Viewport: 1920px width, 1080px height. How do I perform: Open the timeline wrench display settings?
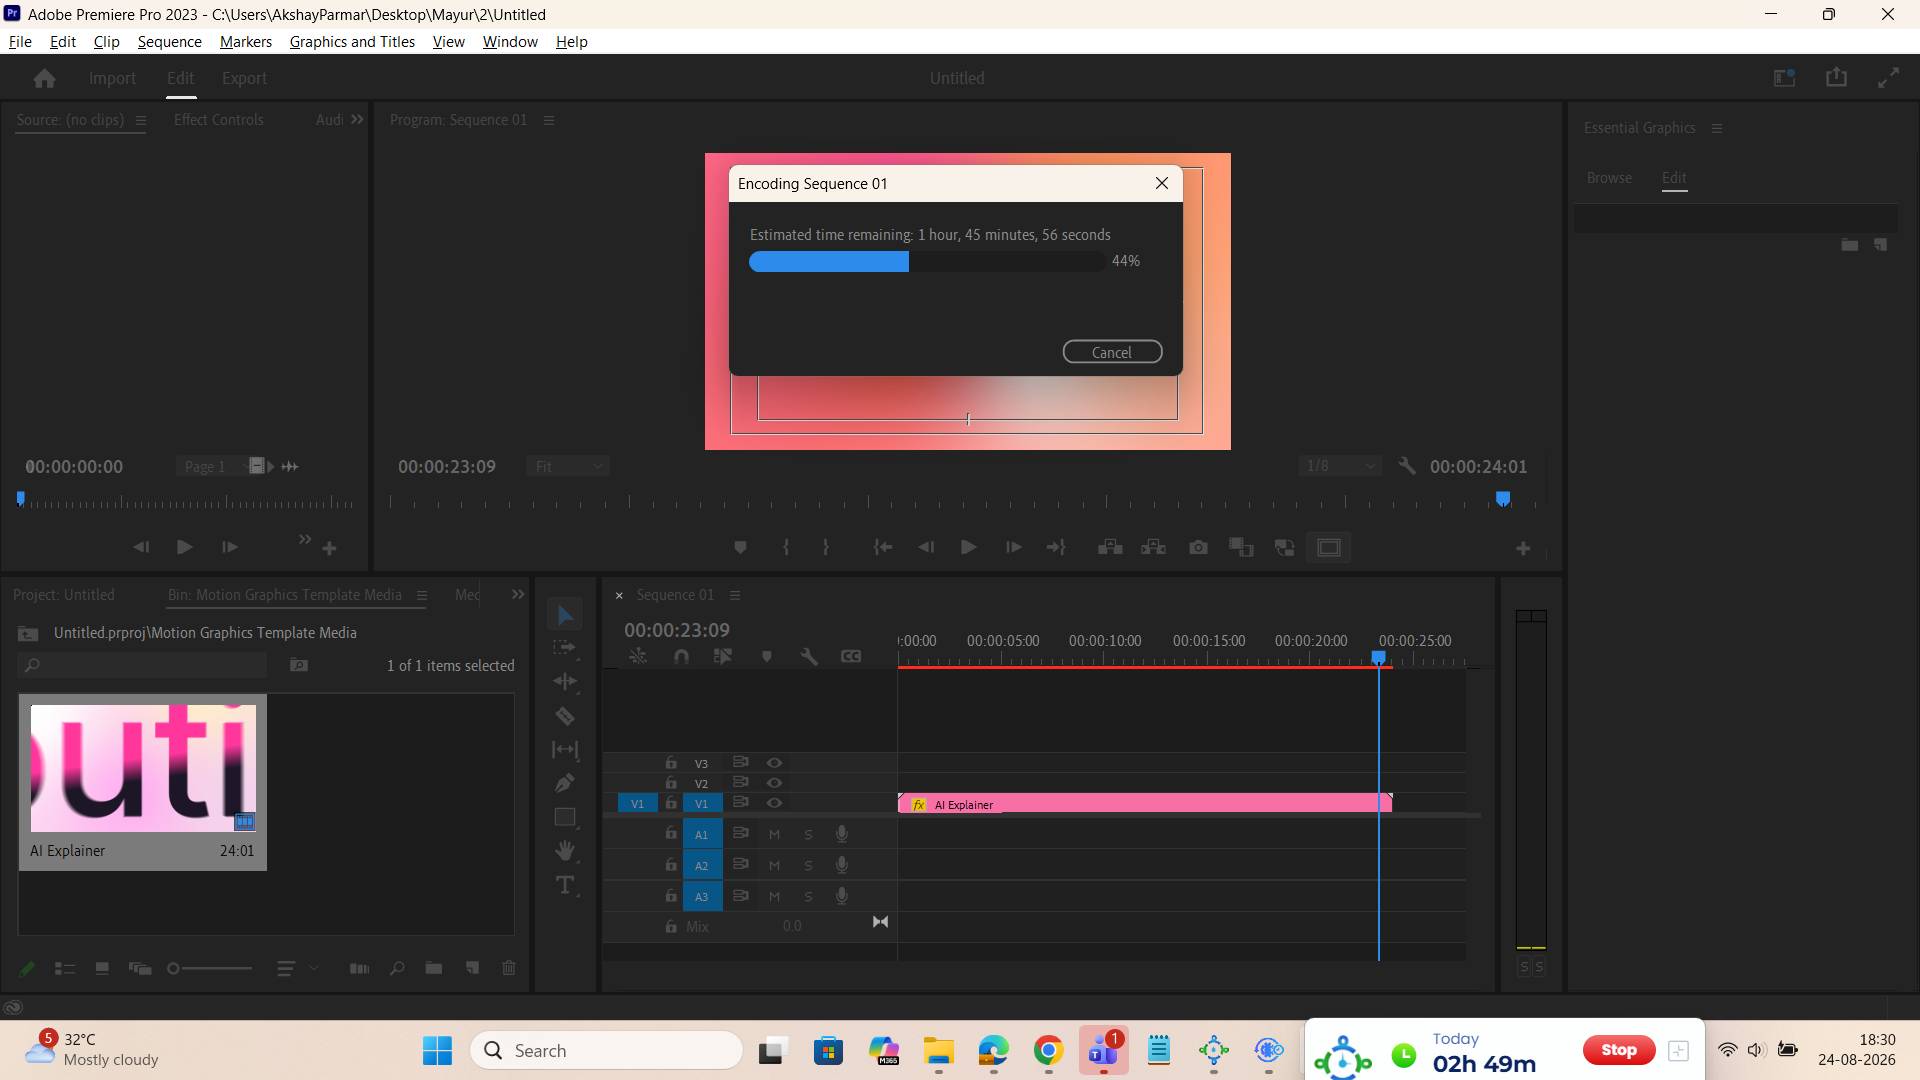click(x=809, y=656)
